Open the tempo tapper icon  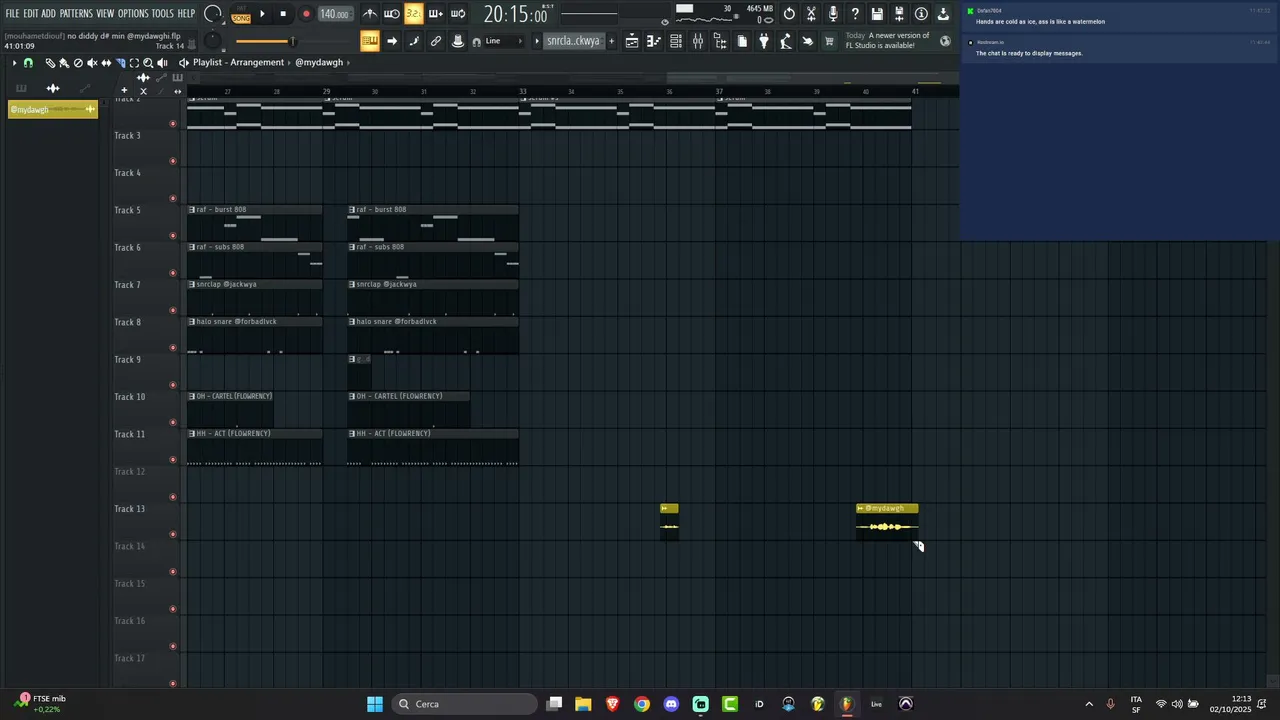(x=786, y=41)
